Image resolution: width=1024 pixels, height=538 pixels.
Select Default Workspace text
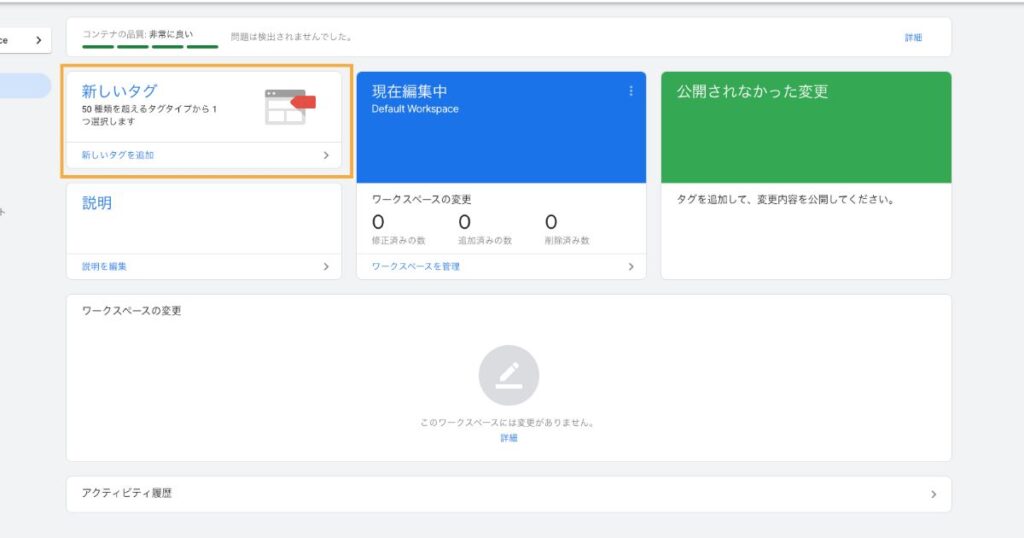pyautogui.click(x=415, y=109)
